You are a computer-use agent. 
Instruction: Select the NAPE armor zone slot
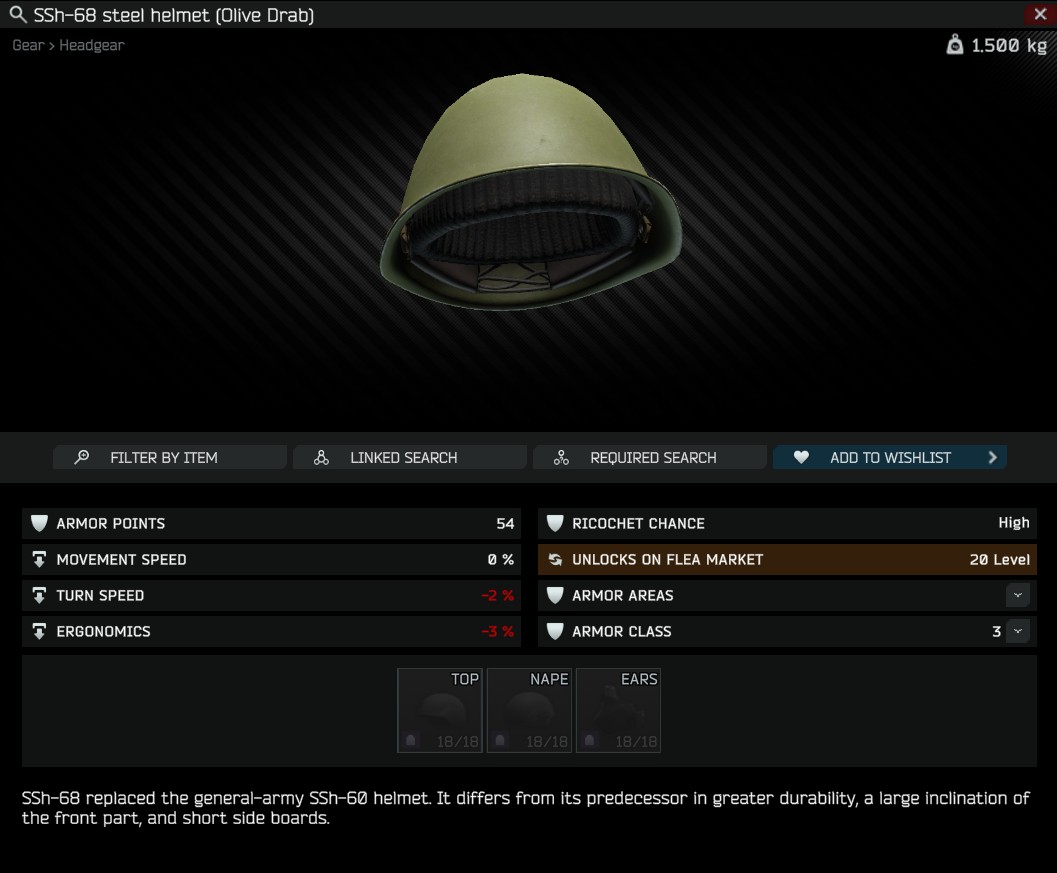tap(529, 710)
